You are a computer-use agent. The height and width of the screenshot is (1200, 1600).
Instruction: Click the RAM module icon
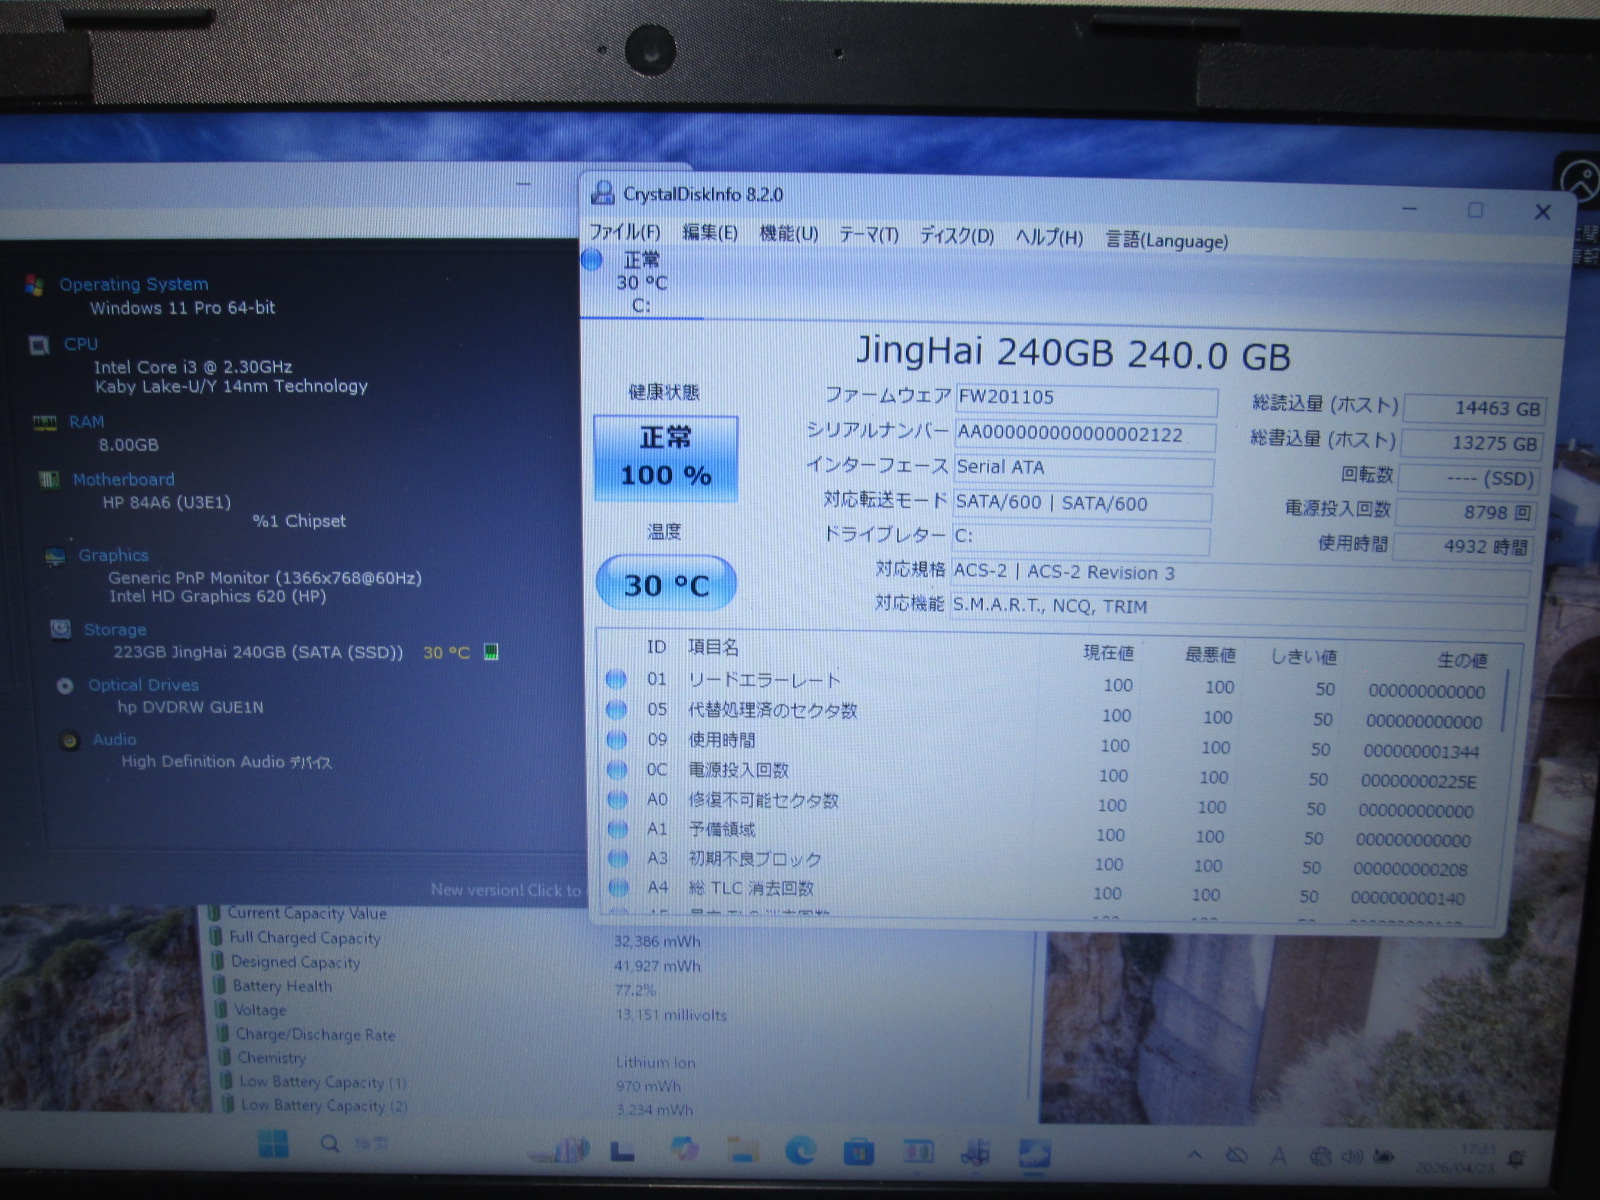click(x=44, y=423)
